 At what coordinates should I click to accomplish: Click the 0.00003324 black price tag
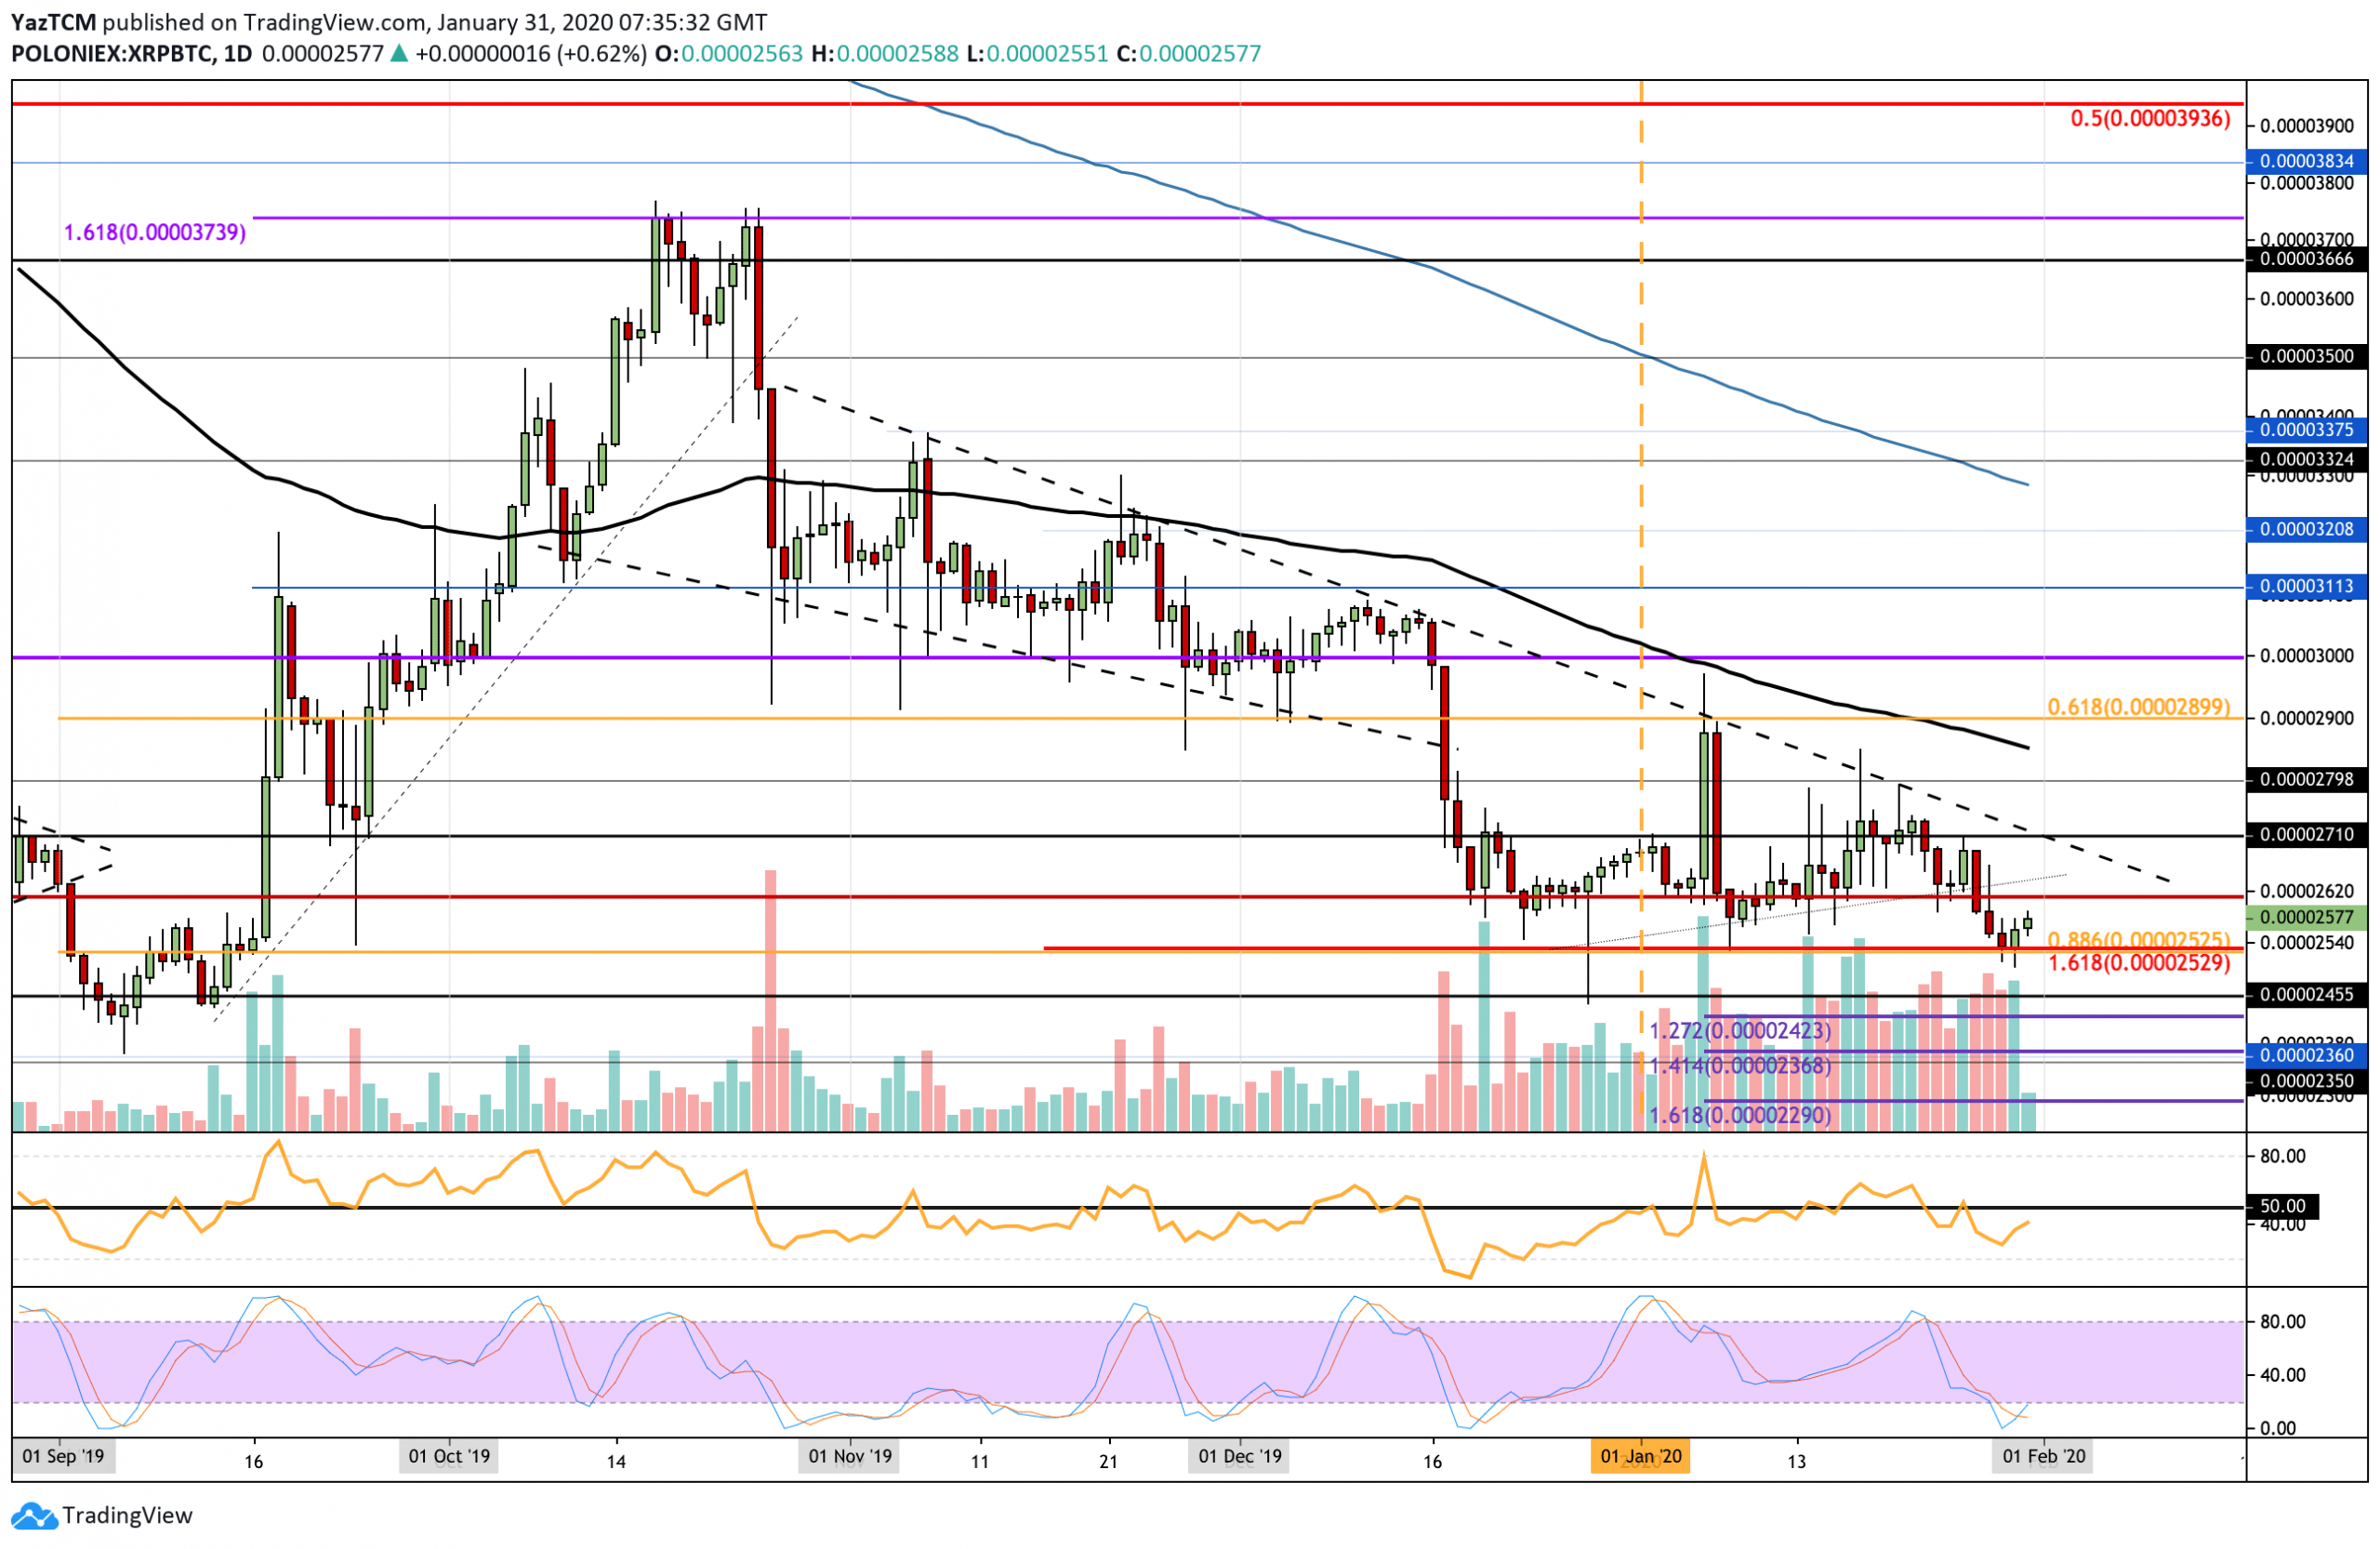(x=2306, y=461)
